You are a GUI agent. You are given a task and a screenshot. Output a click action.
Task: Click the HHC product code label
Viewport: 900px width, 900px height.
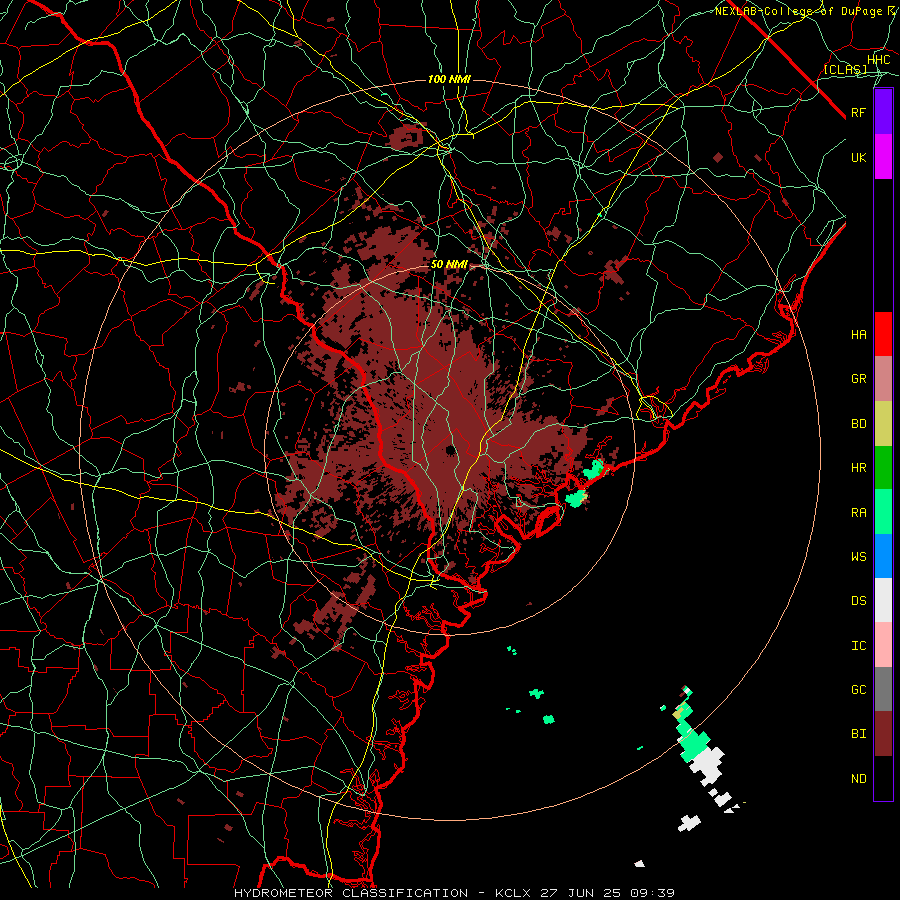(878, 60)
